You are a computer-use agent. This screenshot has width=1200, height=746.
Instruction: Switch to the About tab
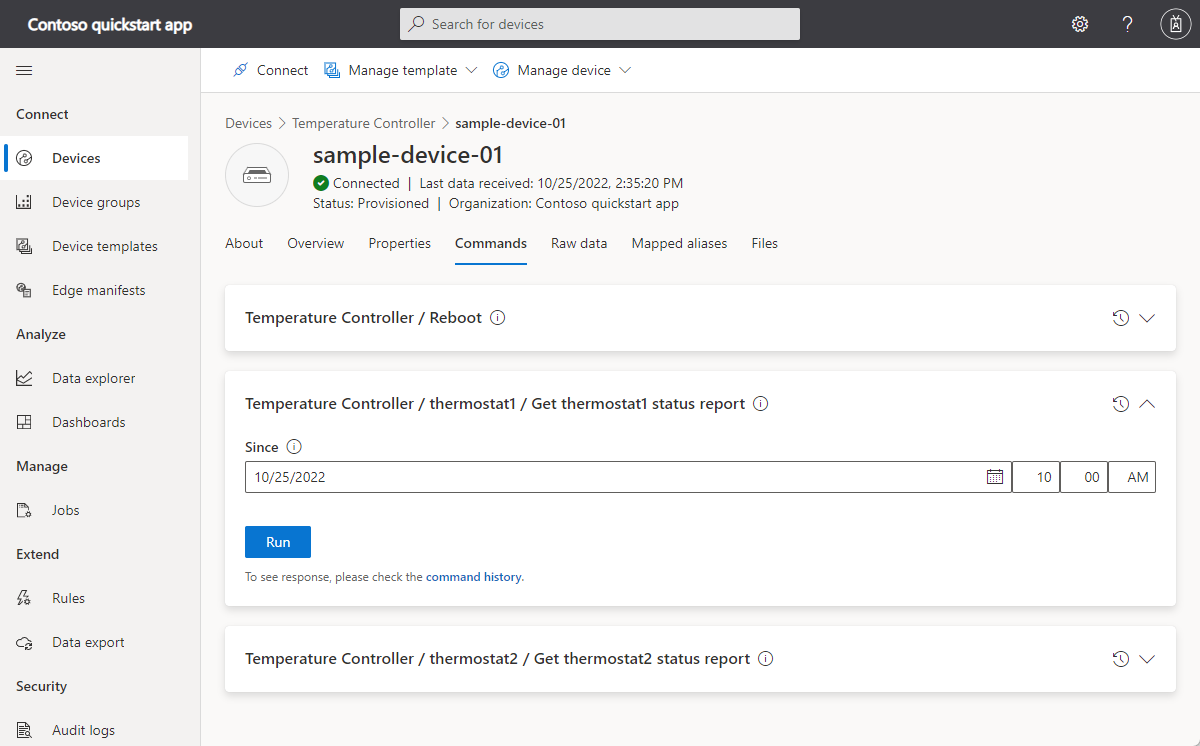(x=244, y=243)
